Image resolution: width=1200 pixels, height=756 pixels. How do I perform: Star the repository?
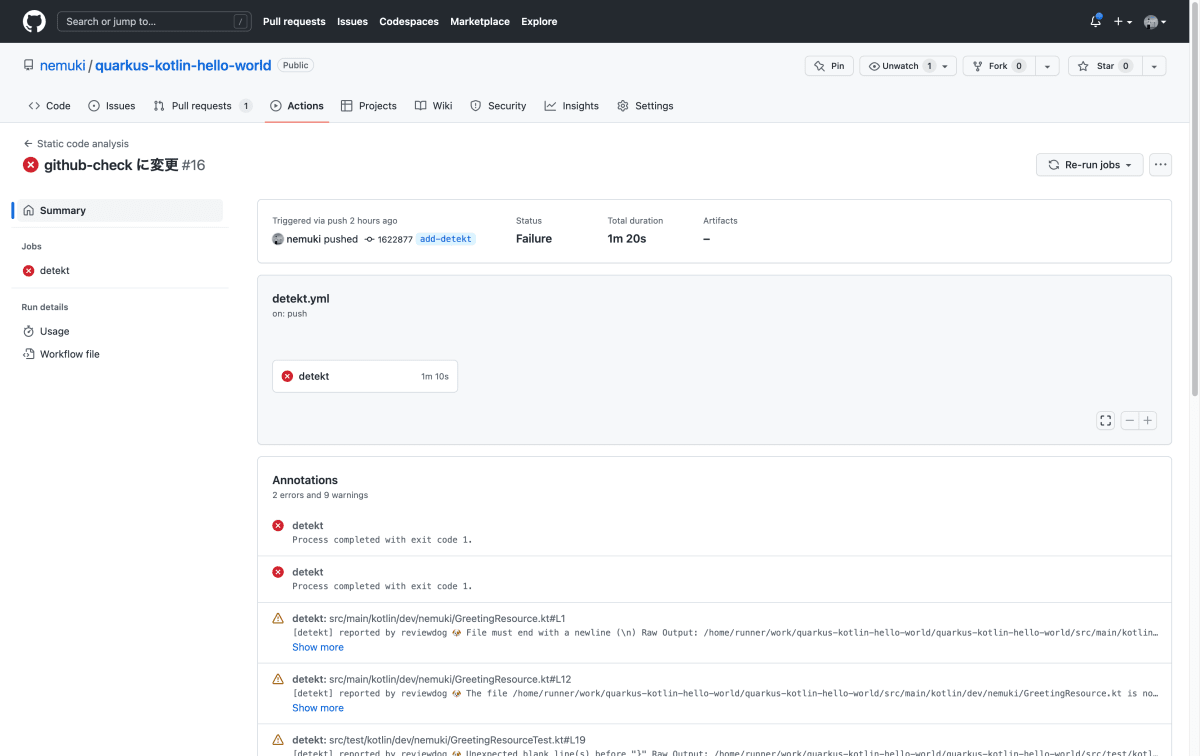click(x=1105, y=66)
